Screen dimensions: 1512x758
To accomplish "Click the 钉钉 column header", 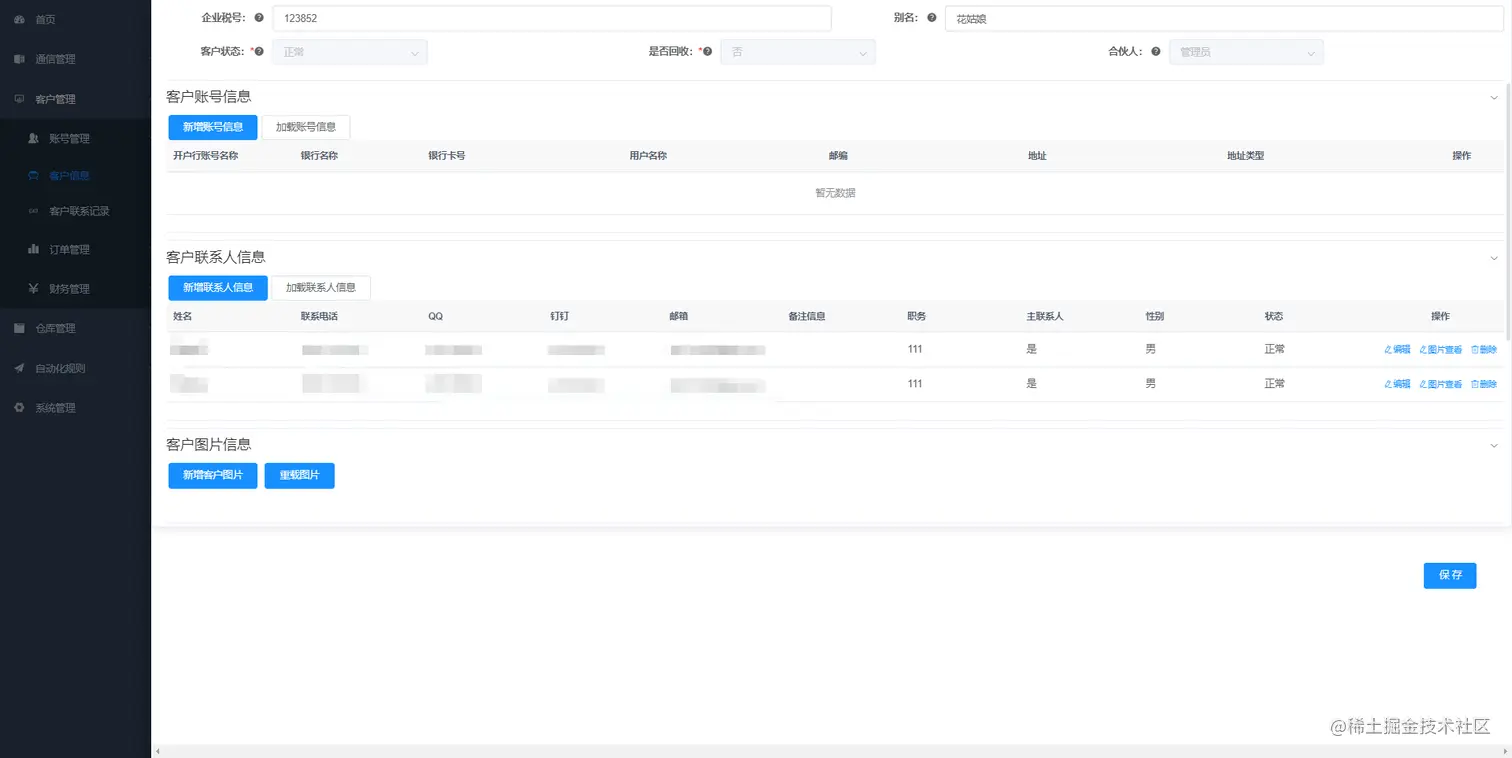I will tap(559, 316).
